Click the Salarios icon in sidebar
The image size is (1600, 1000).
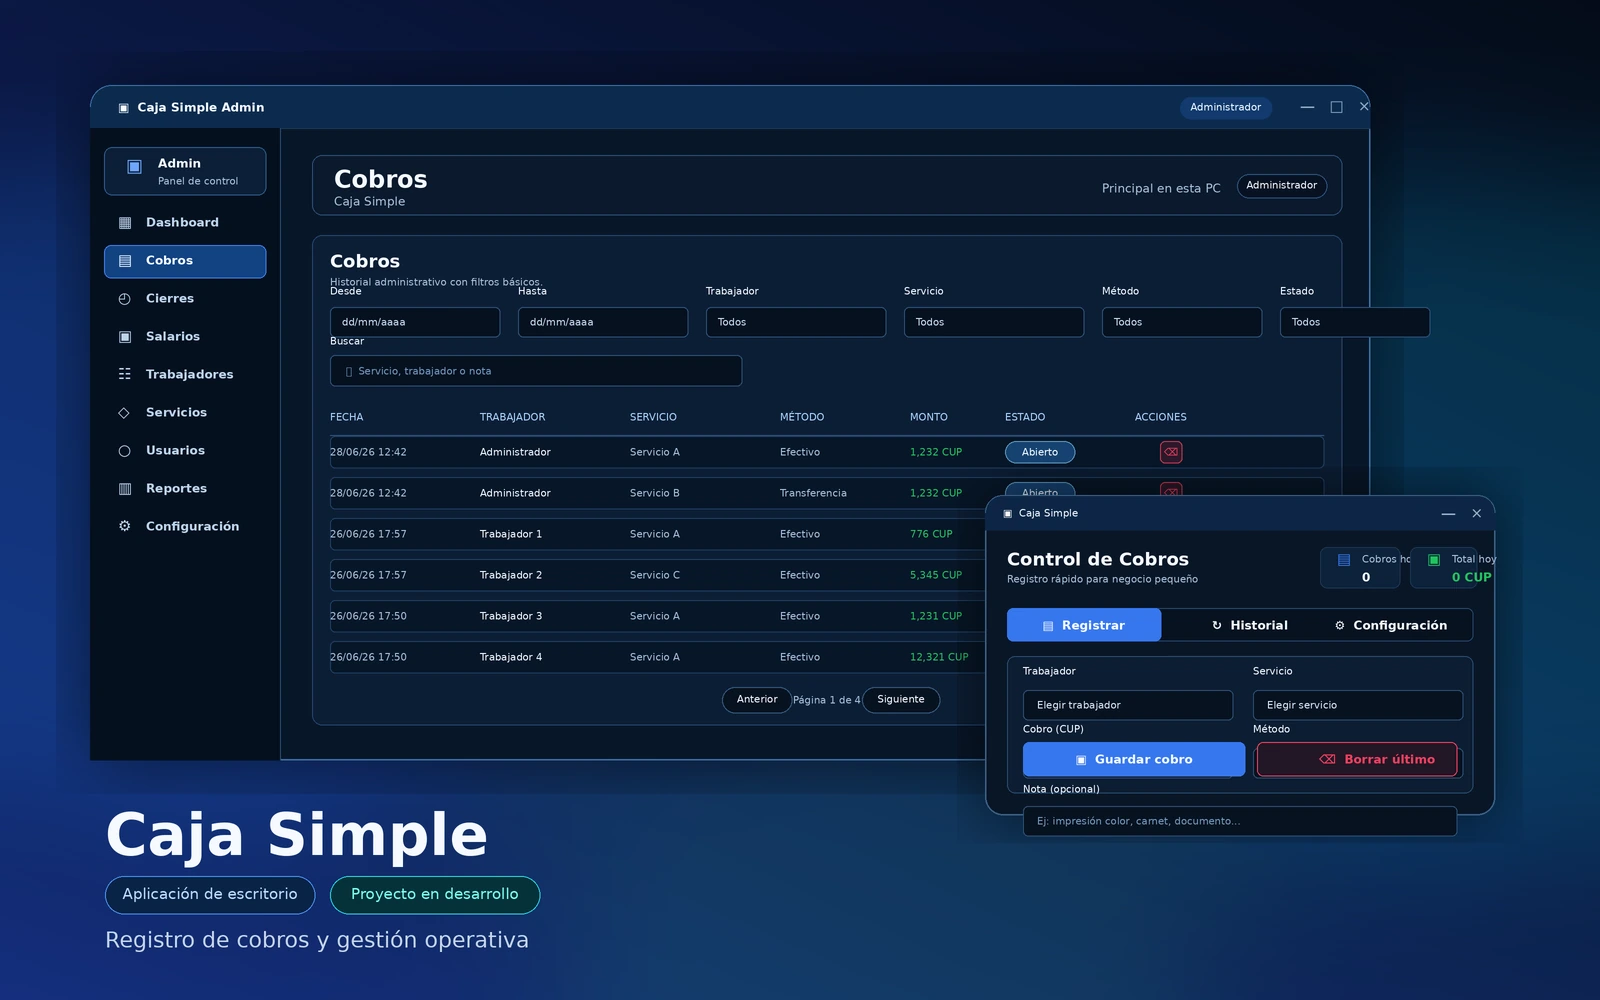click(125, 337)
